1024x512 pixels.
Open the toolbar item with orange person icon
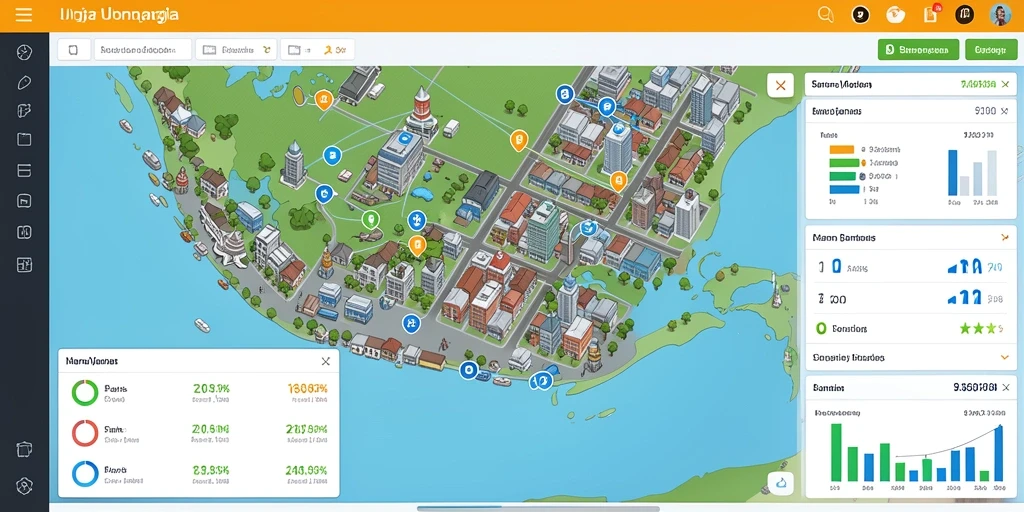317,50
